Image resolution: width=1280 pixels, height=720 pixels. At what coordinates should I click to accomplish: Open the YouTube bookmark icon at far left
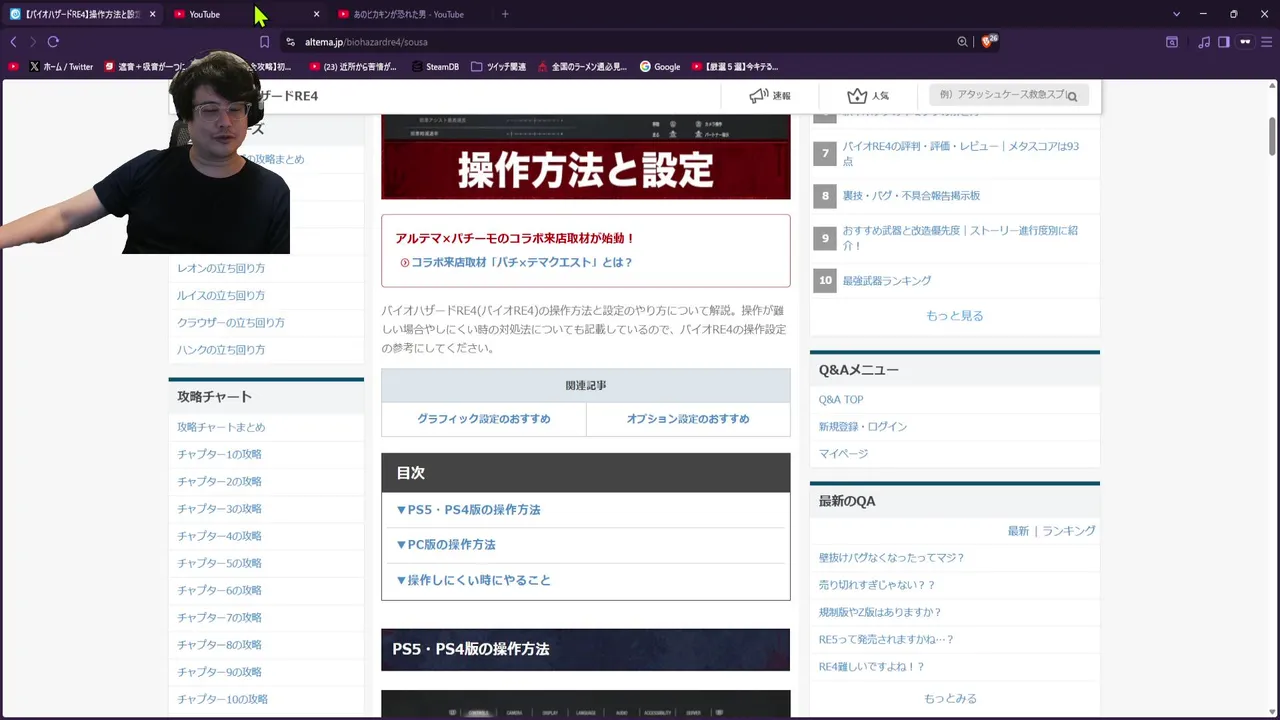click(13, 67)
